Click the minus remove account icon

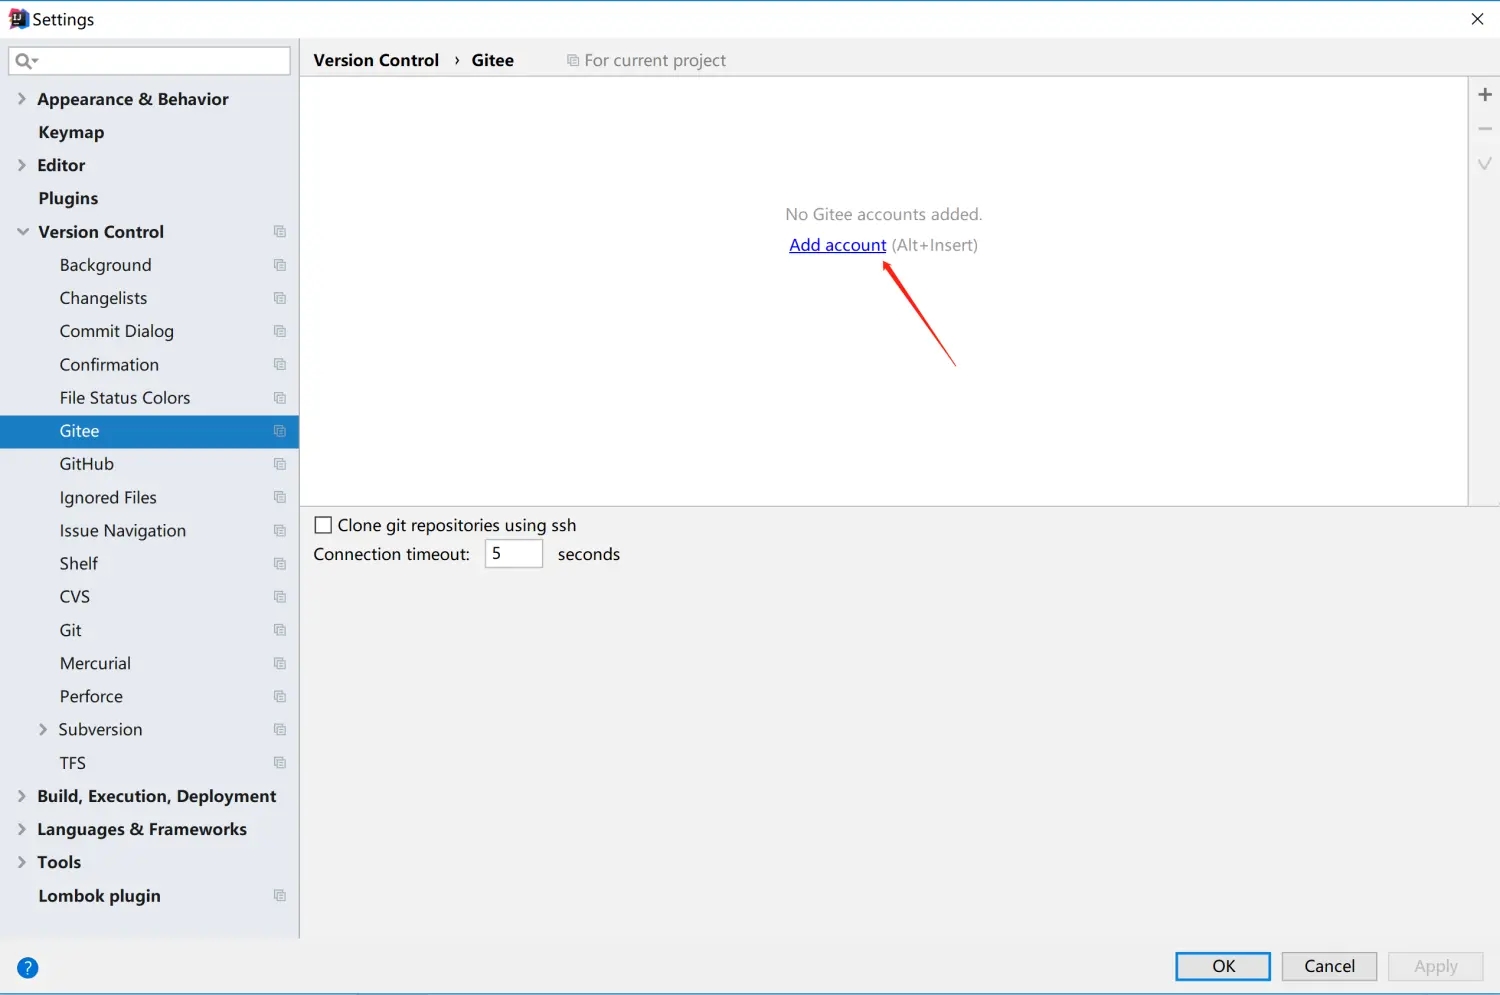(1485, 128)
